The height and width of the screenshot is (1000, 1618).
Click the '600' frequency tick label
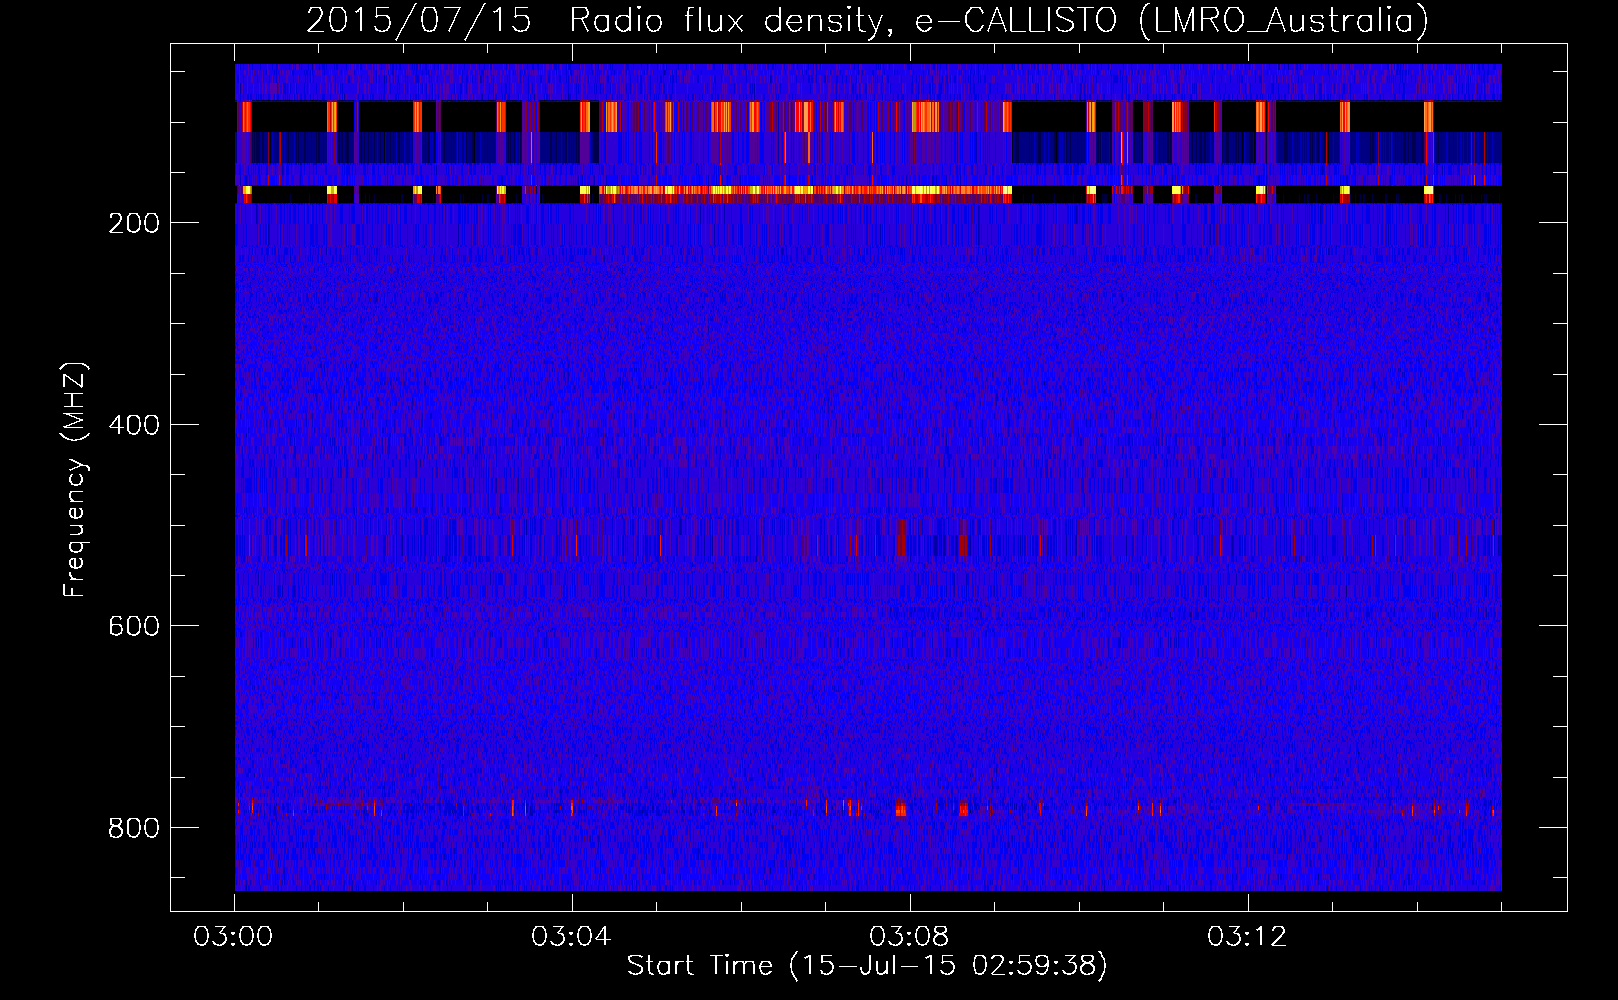pos(134,626)
